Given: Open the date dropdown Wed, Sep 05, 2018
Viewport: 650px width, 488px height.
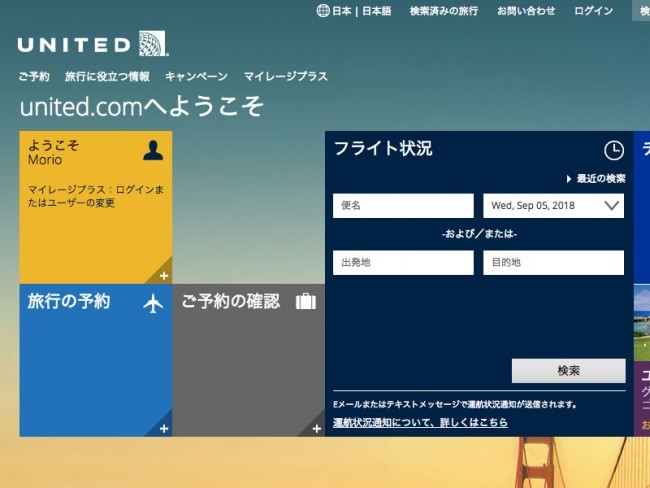Looking at the screenshot, I should click(x=553, y=206).
